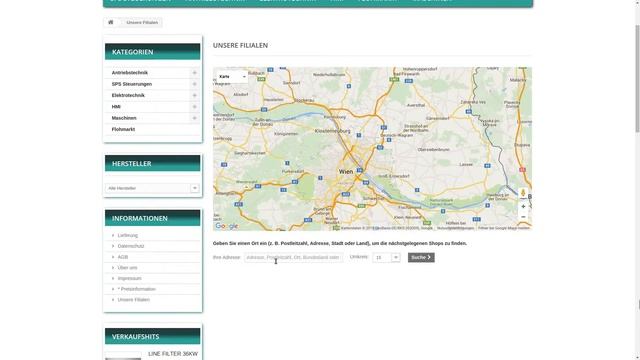Open the Karte map type dropdown

pyautogui.click(x=232, y=77)
